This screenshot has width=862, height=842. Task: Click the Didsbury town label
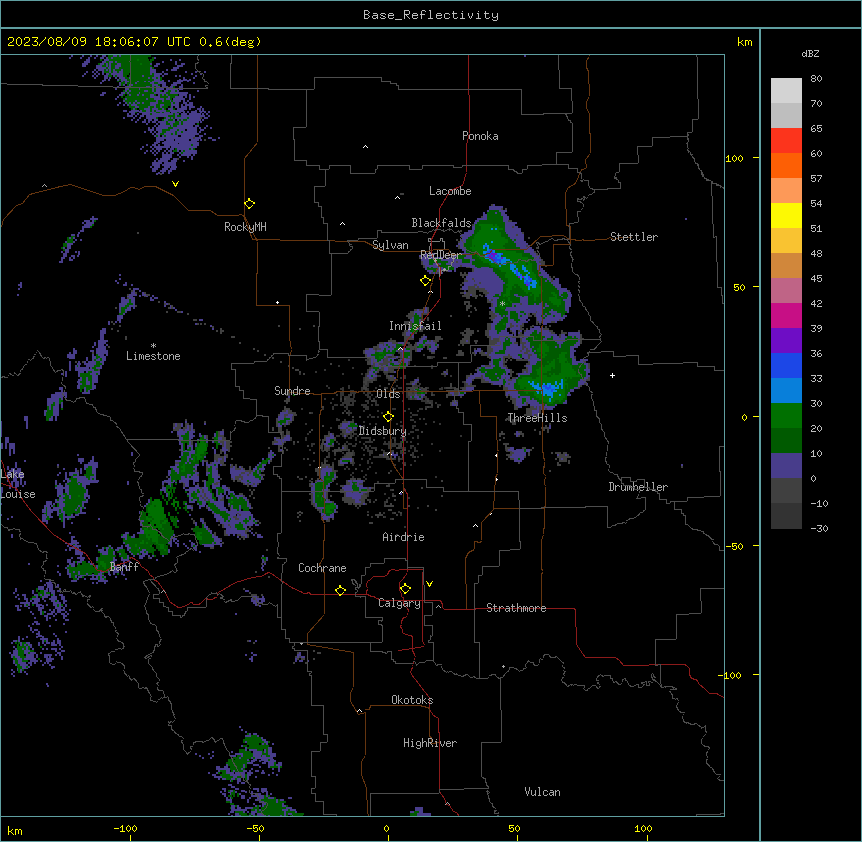[383, 431]
